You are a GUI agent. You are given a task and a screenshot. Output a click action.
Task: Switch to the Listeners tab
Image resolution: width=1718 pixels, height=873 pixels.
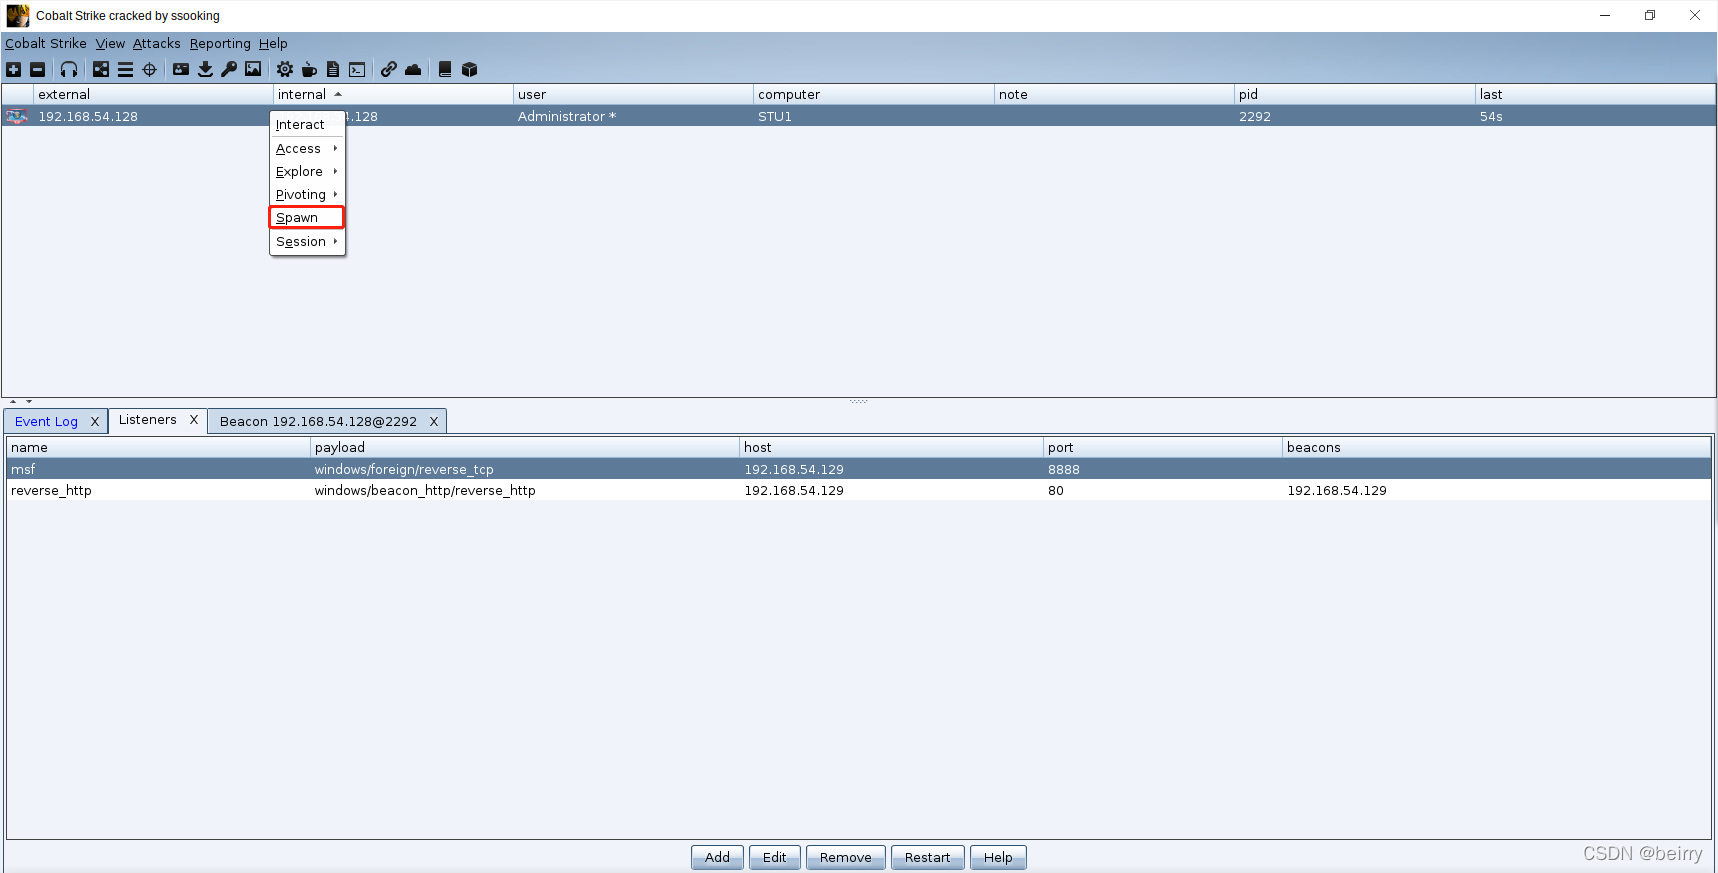(x=147, y=420)
